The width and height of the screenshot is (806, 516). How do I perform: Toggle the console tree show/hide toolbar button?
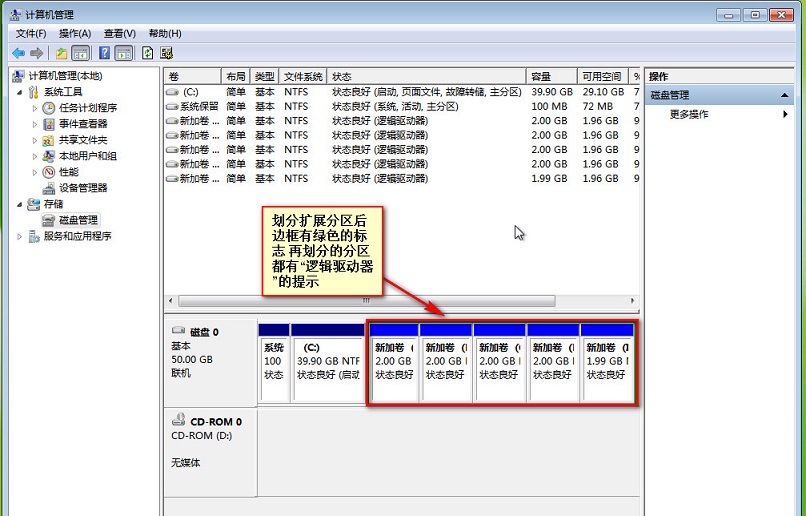pyautogui.click(x=81, y=53)
